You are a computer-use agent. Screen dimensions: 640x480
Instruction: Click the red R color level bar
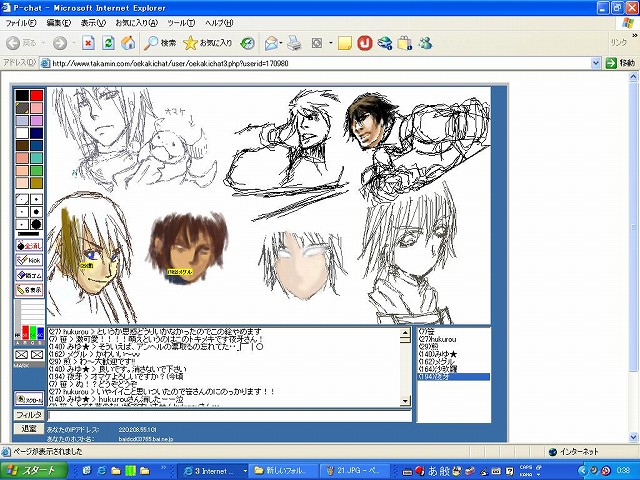[x=26, y=332]
